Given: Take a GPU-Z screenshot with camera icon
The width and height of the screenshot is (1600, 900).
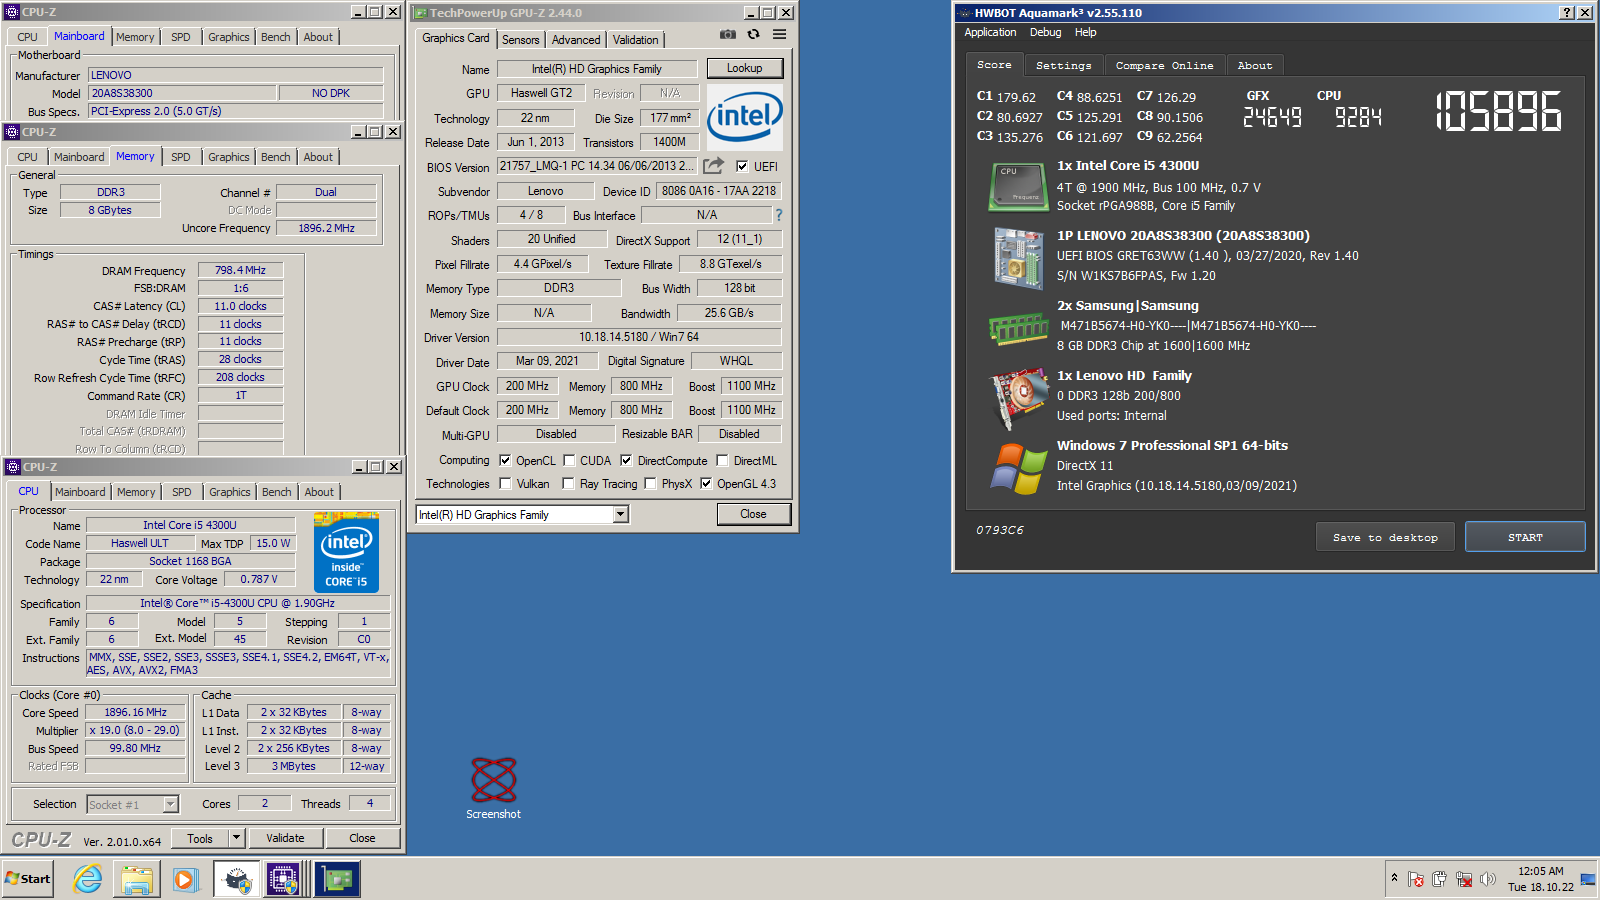Looking at the screenshot, I should coord(728,34).
